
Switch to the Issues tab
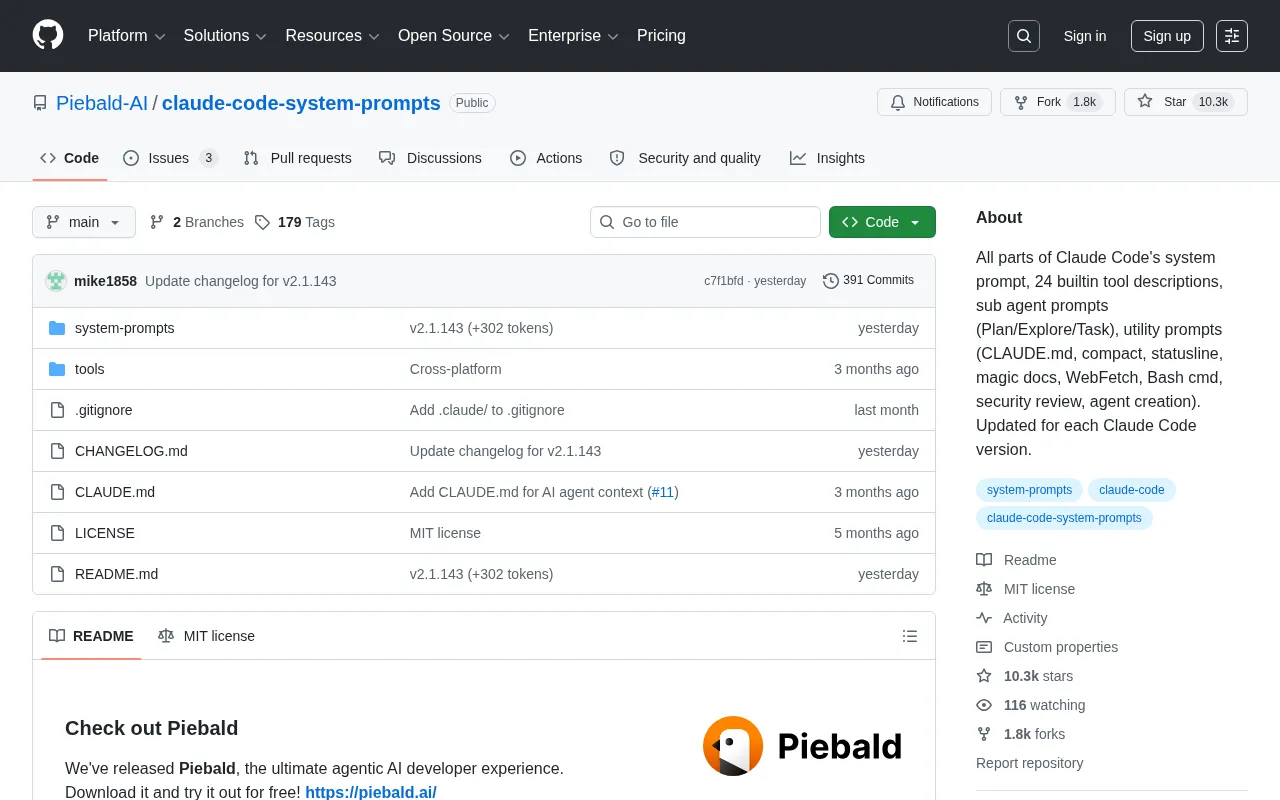click(x=170, y=158)
